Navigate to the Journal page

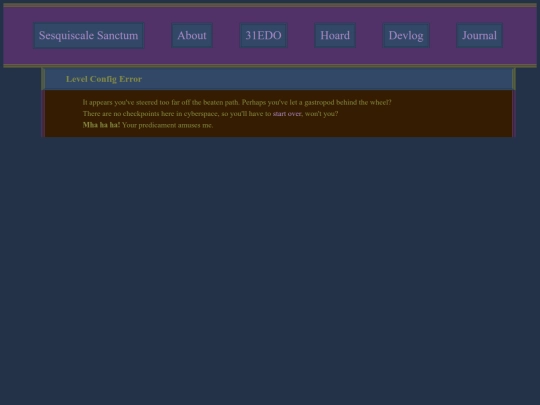tap(479, 35)
